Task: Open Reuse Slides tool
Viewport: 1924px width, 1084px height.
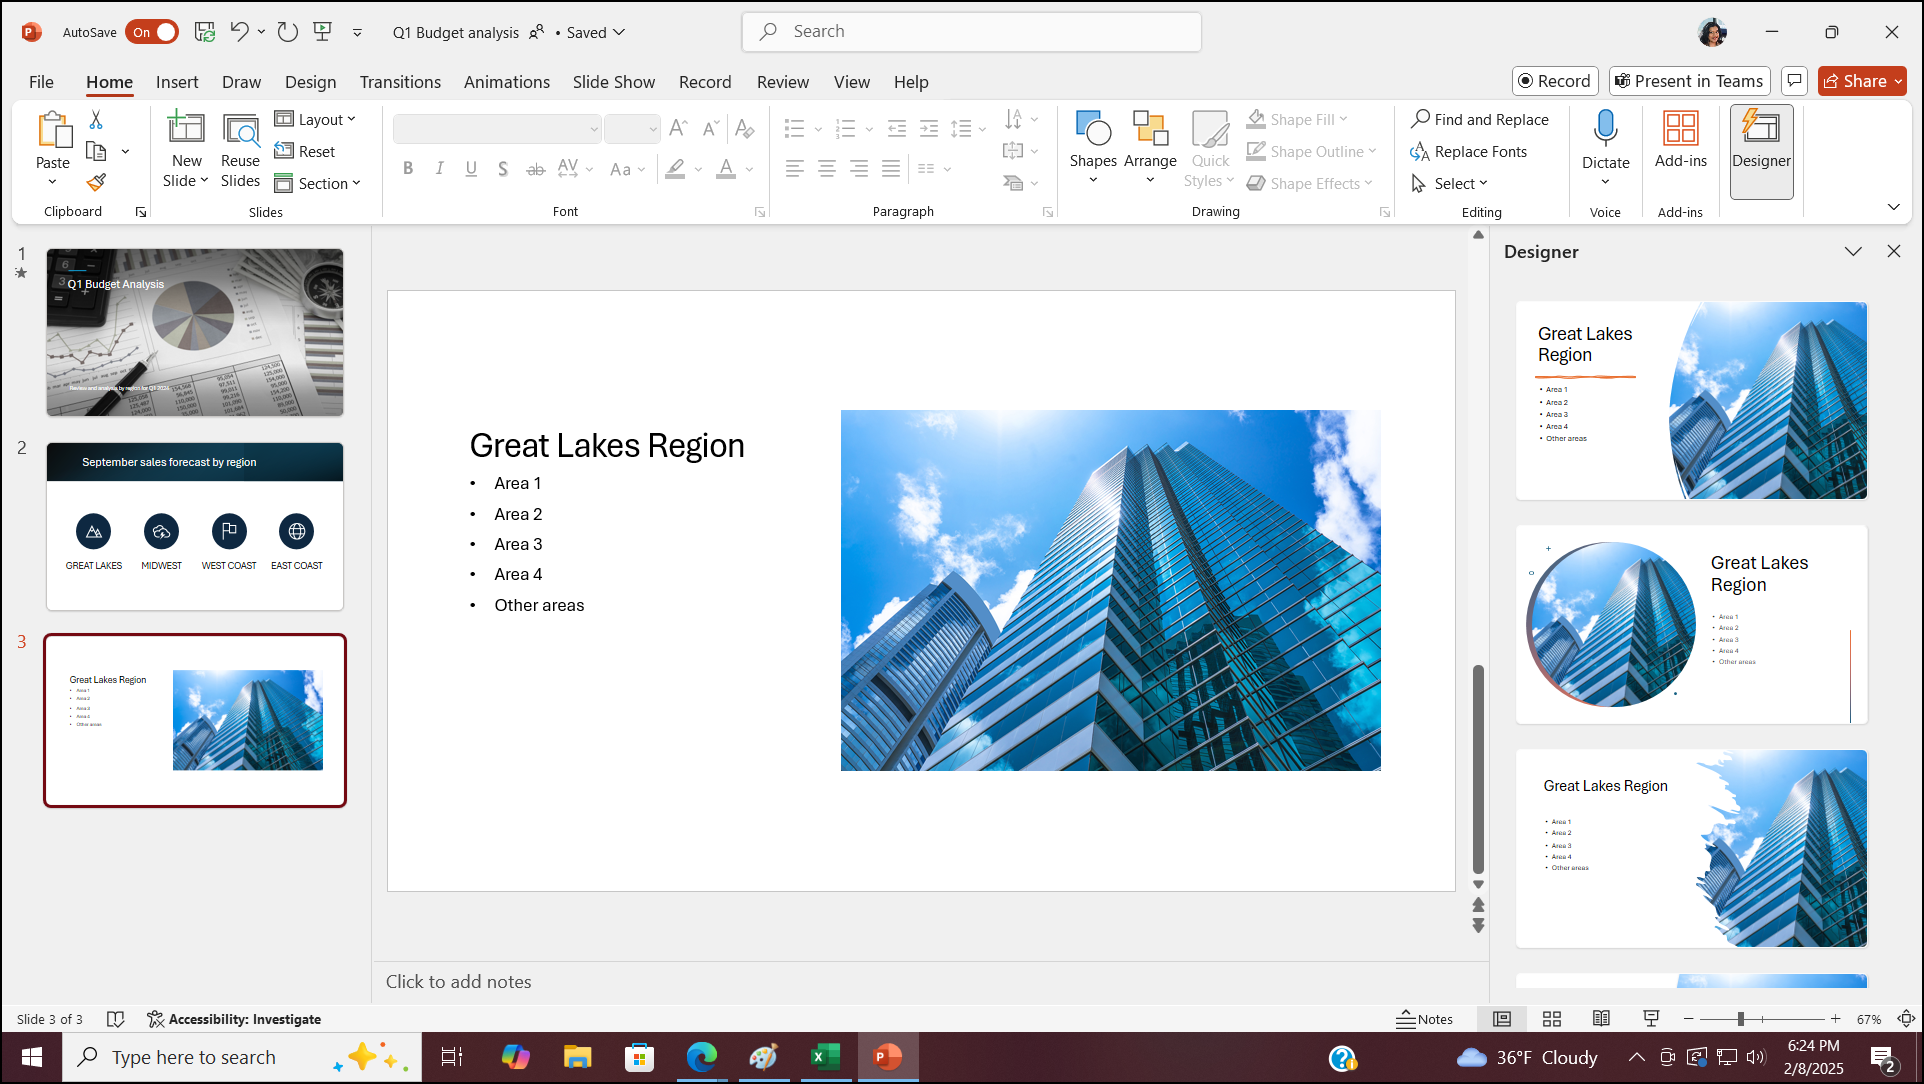Action: pos(240,150)
